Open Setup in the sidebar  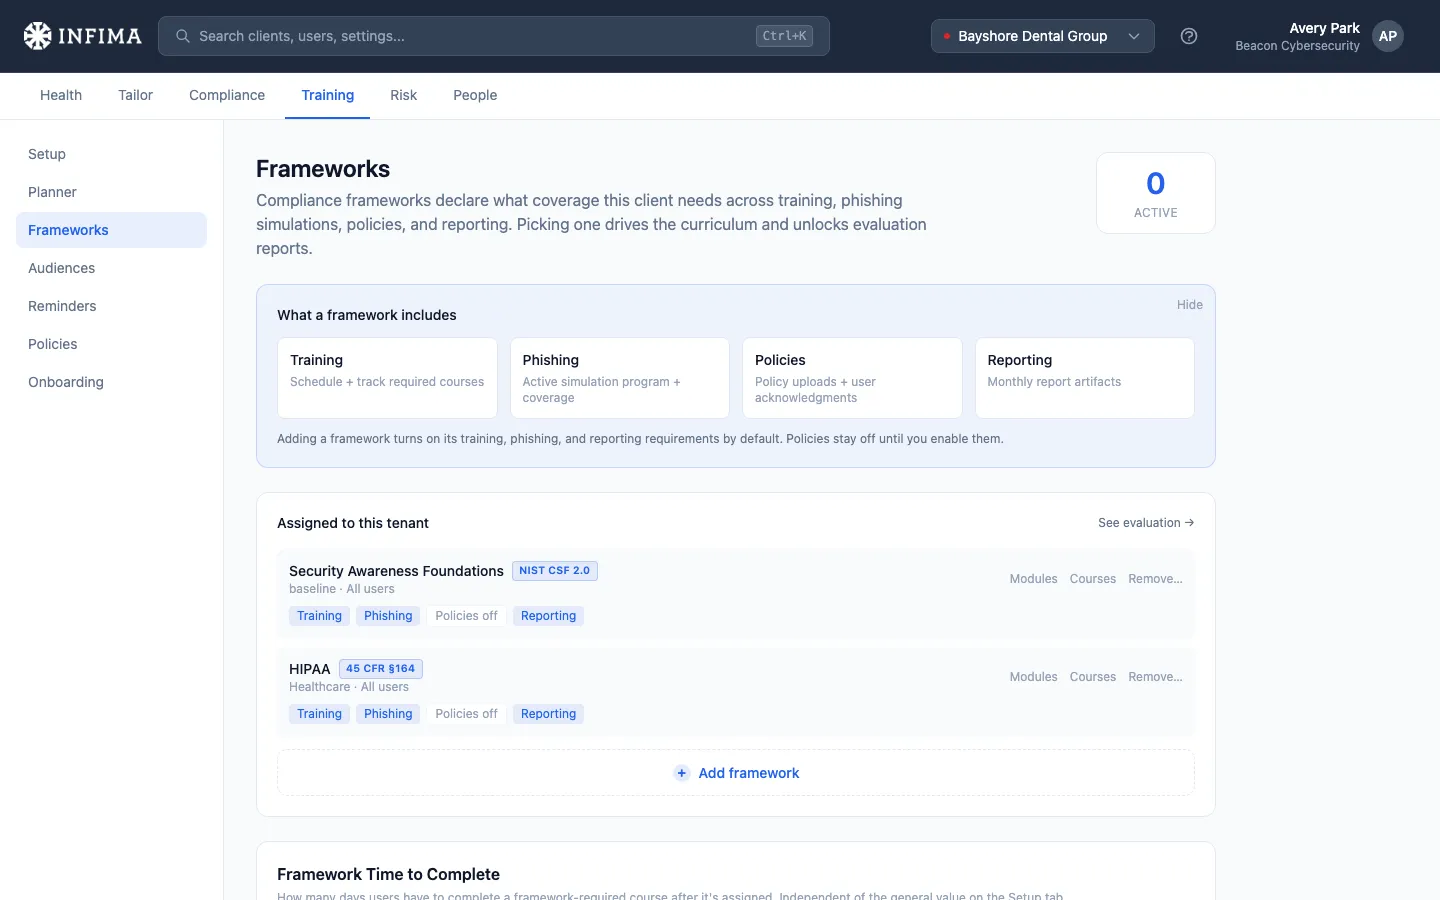(x=111, y=154)
